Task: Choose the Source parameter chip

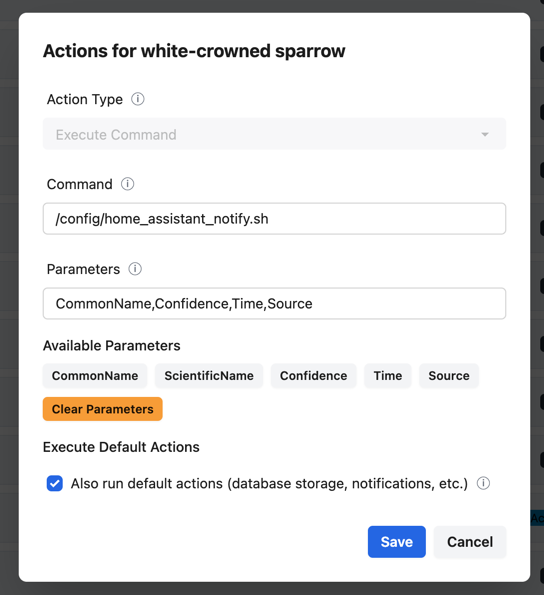Action: point(449,376)
